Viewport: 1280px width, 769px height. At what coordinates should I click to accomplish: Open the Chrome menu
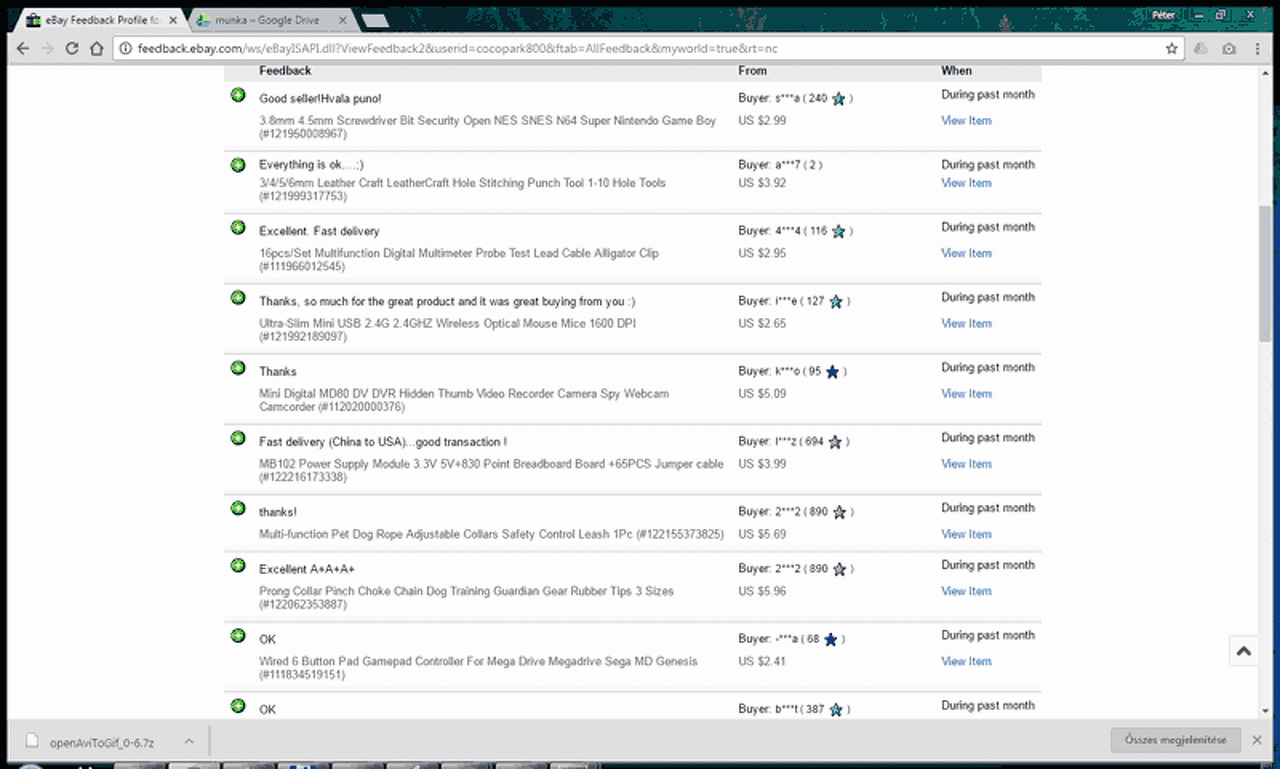coord(1258,48)
